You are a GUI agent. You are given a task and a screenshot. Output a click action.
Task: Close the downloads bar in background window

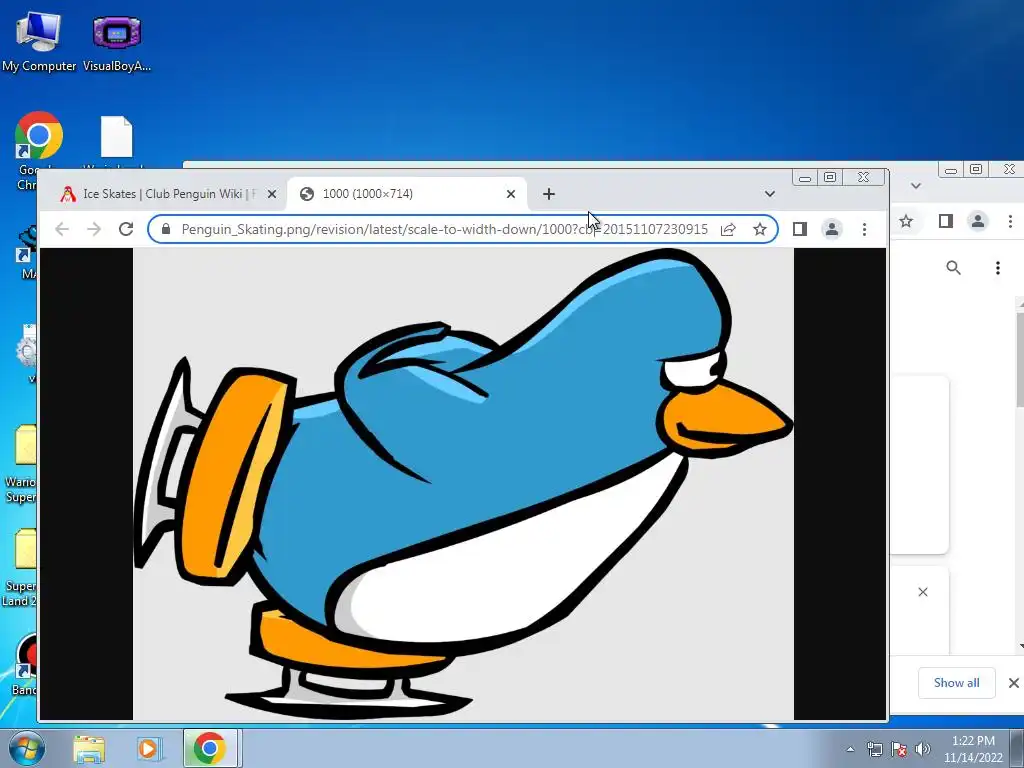(1014, 682)
